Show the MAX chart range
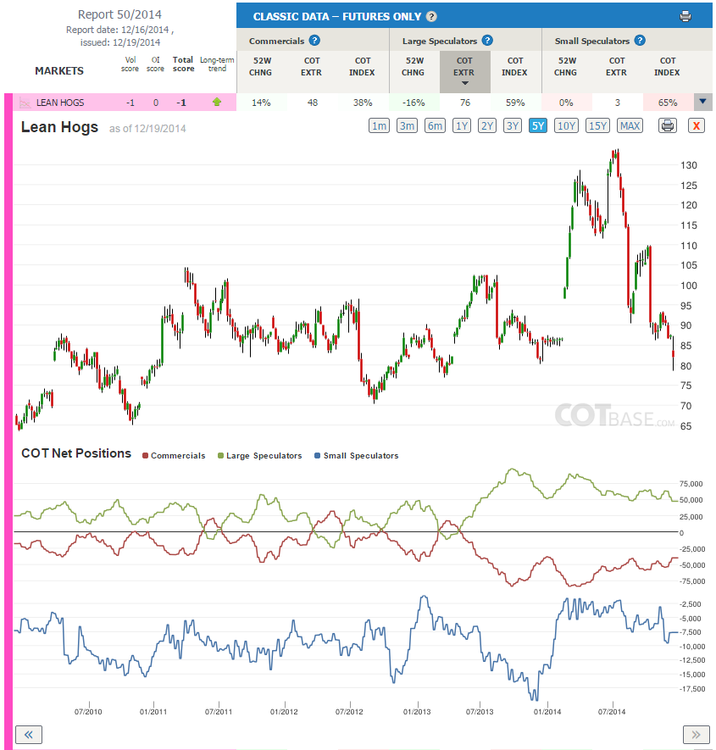The width and height of the screenshot is (716, 750). tap(630, 126)
